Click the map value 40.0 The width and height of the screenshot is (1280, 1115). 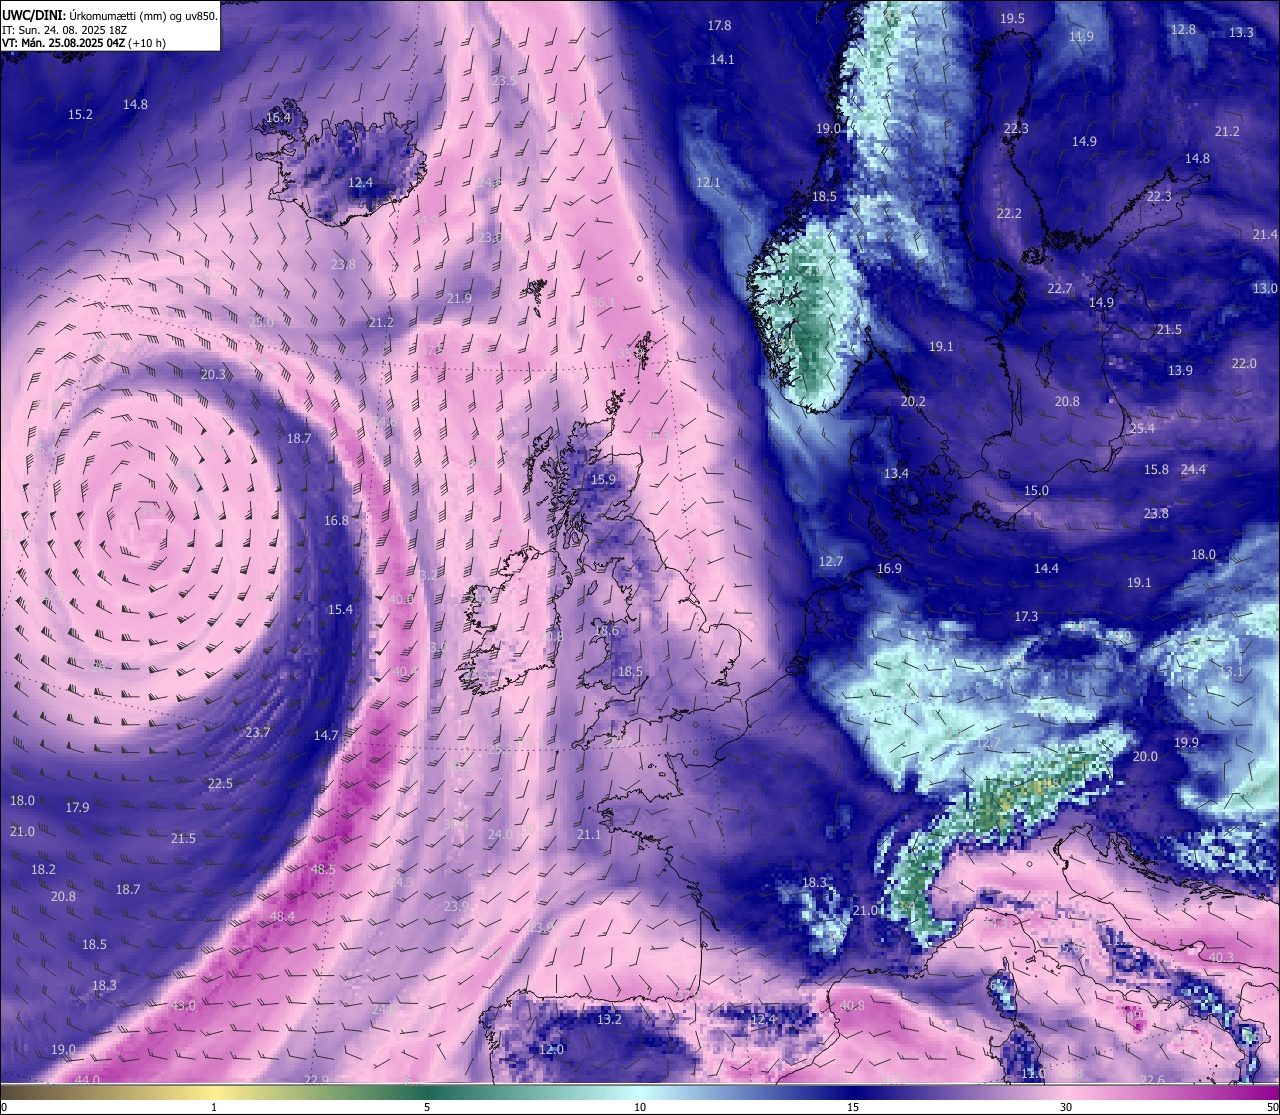click(x=401, y=600)
